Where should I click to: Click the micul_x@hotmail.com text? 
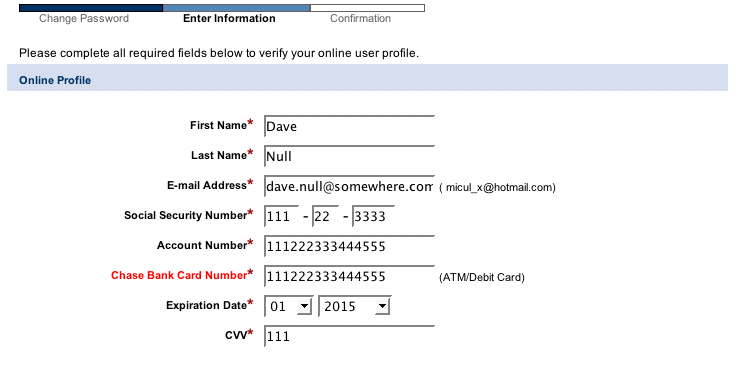tap(498, 187)
